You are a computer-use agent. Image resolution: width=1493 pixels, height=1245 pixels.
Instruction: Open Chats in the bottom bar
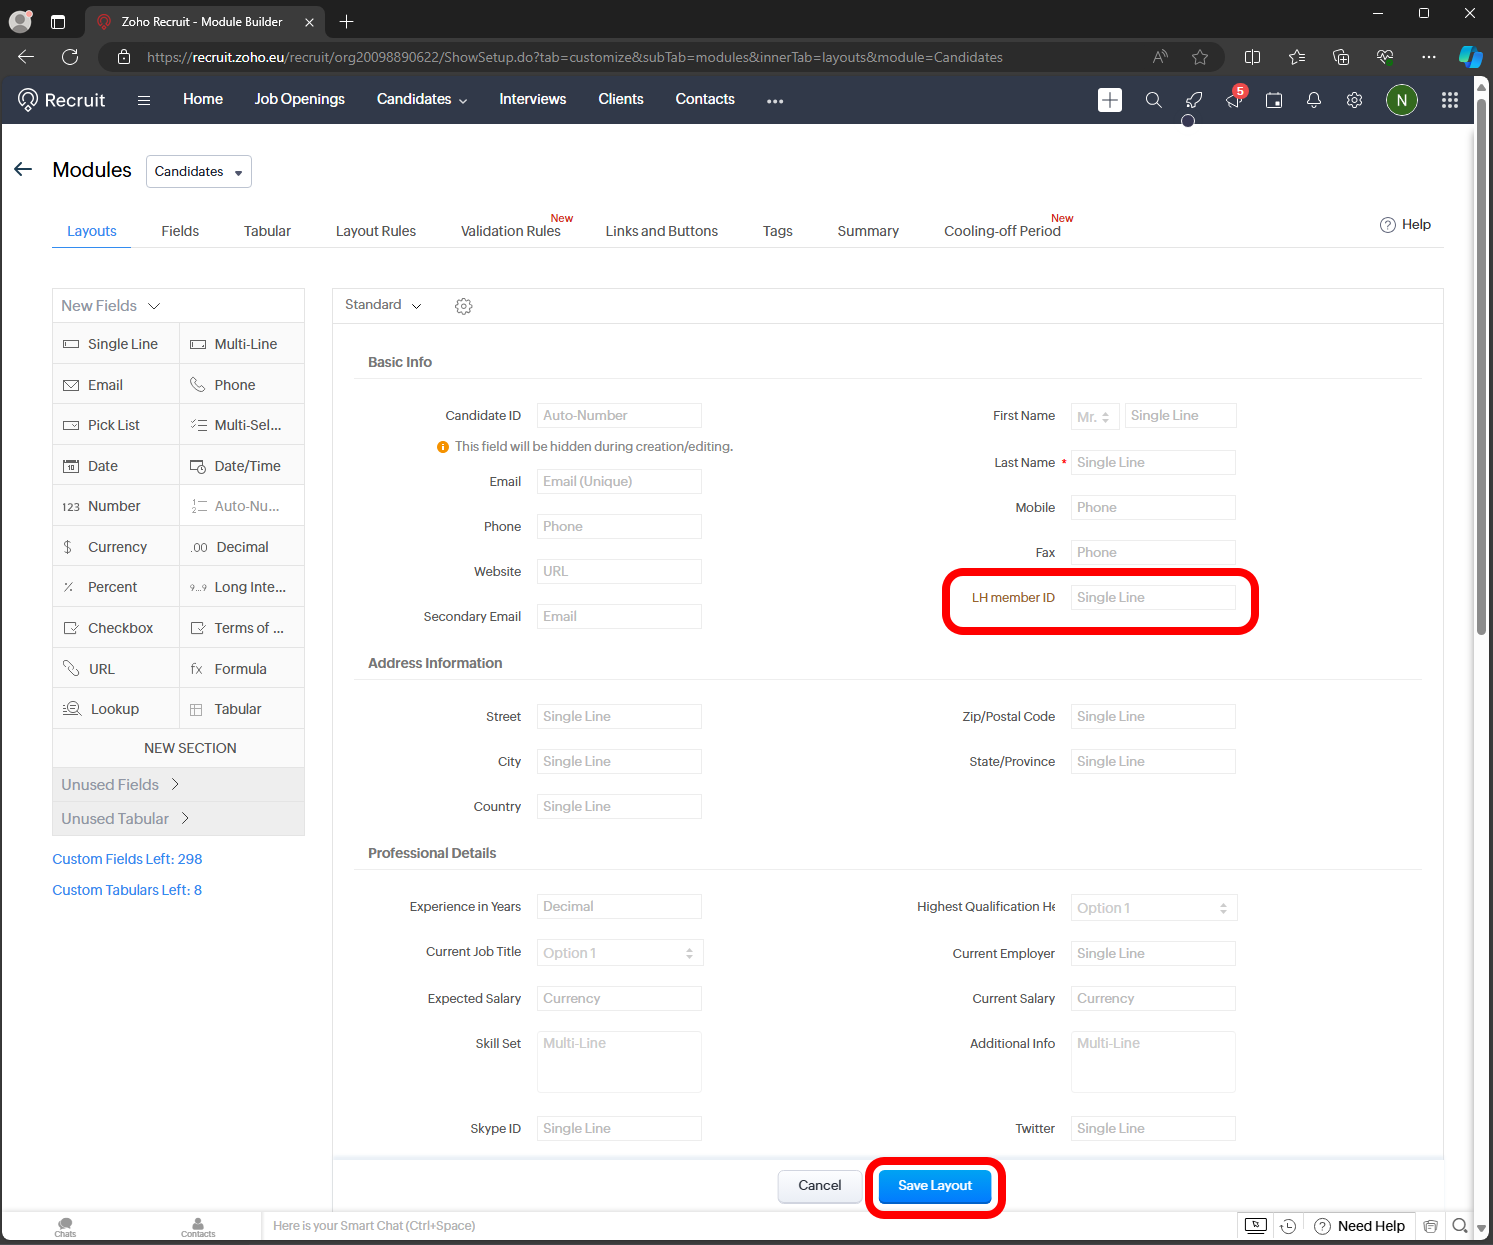click(x=65, y=1227)
